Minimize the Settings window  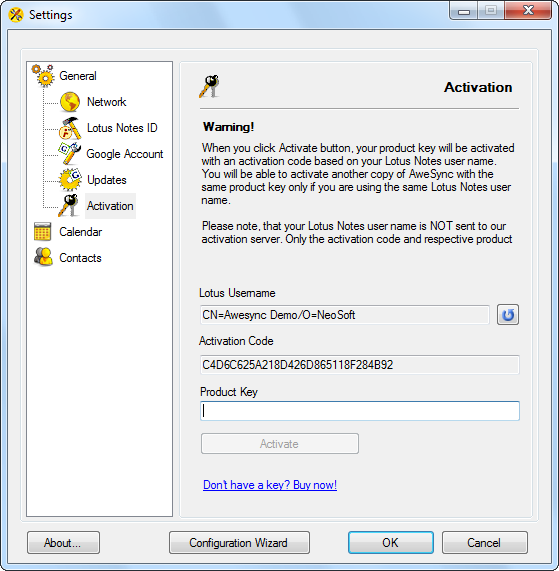(x=463, y=11)
